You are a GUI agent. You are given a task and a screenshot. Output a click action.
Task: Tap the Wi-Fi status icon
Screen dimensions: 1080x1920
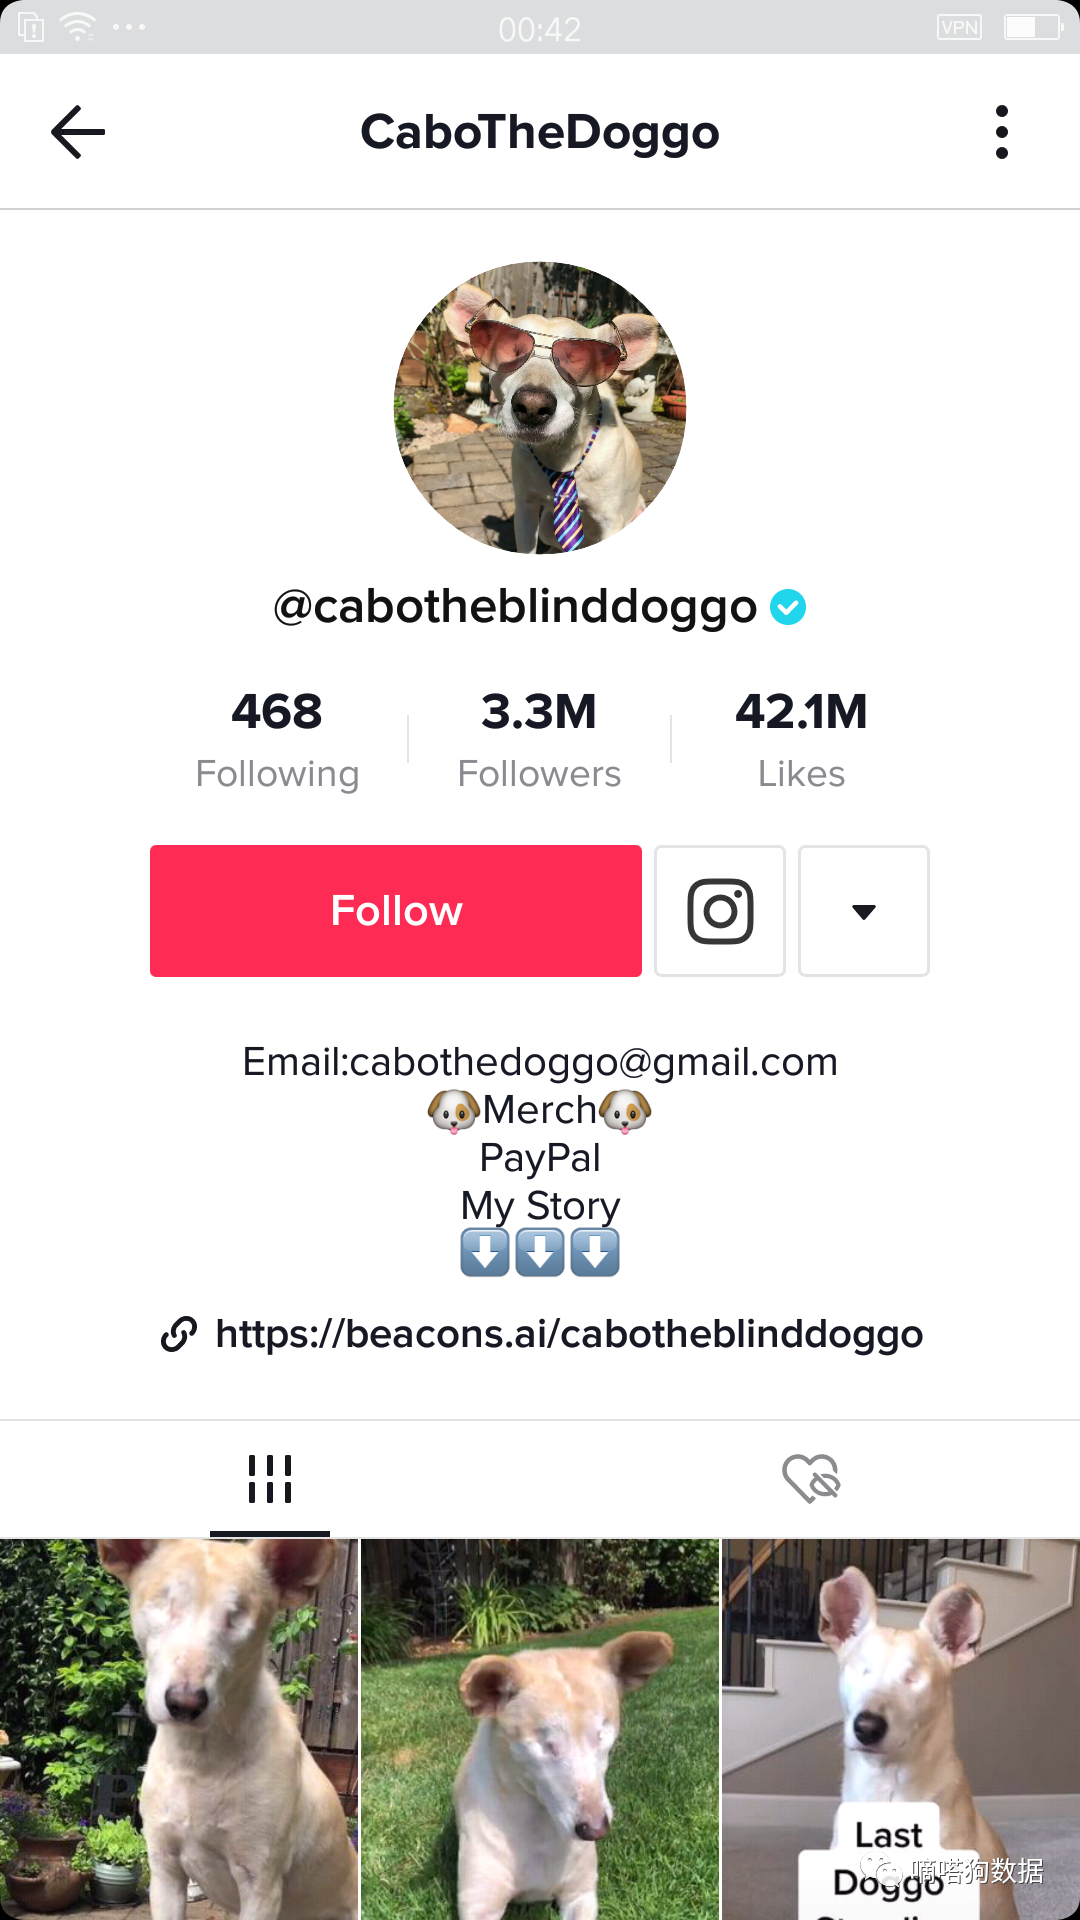pos(77,27)
